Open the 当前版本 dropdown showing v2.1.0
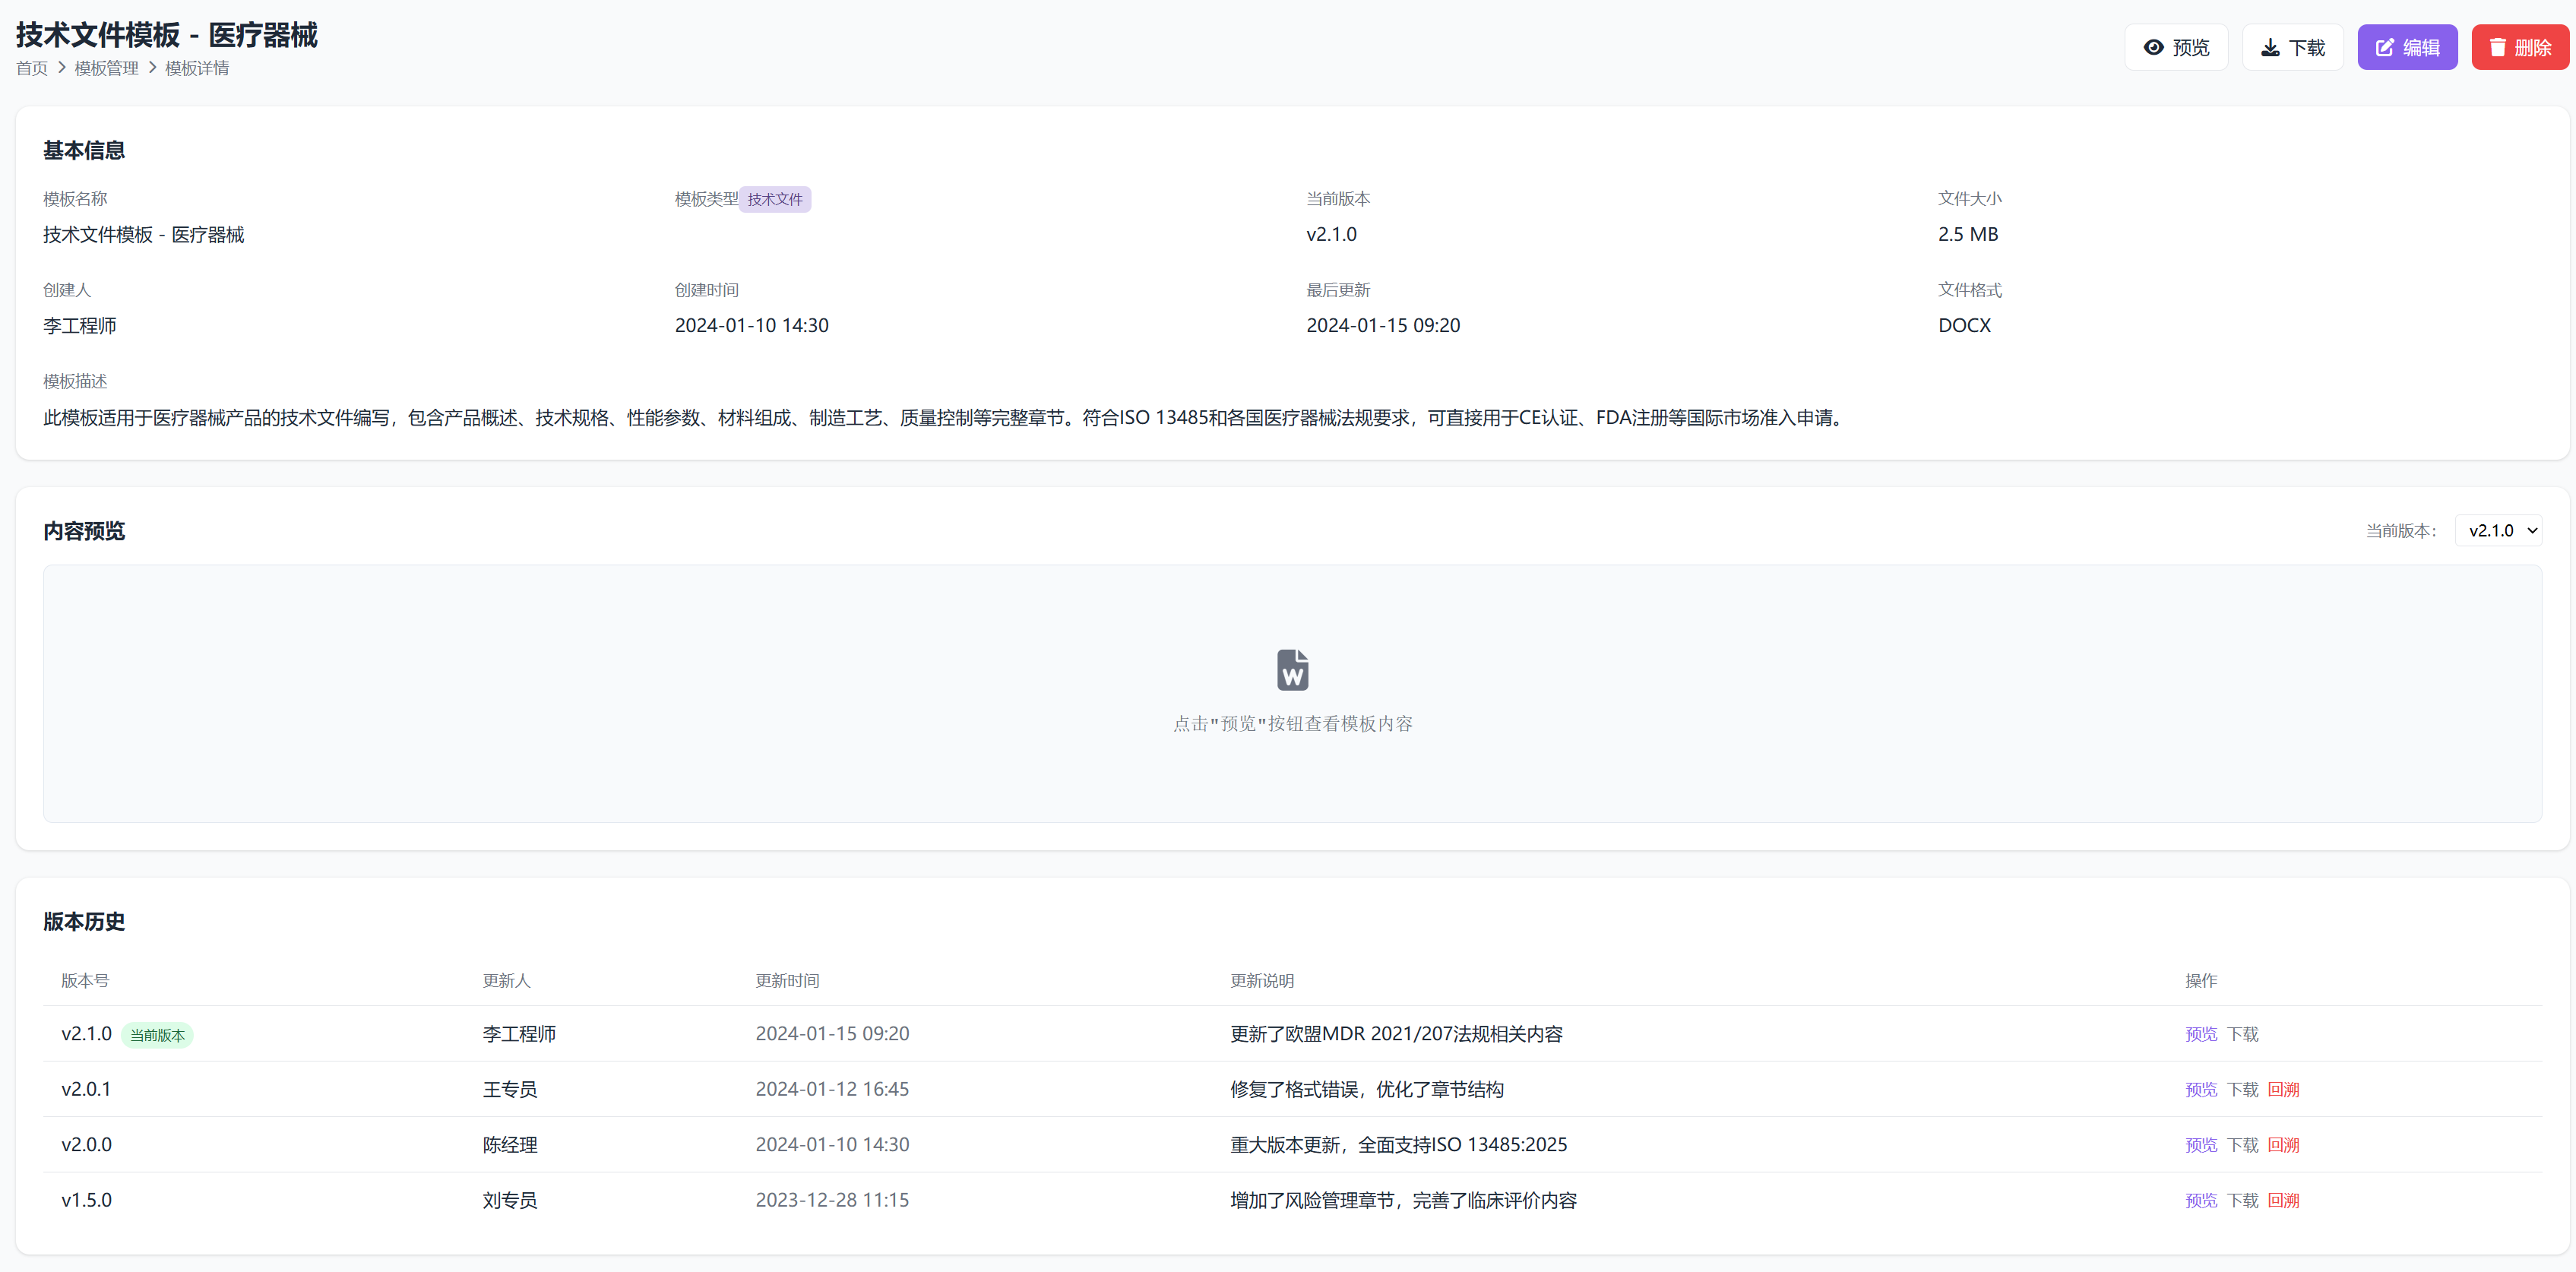The image size is (2576, 1272). coord(2500,530)
